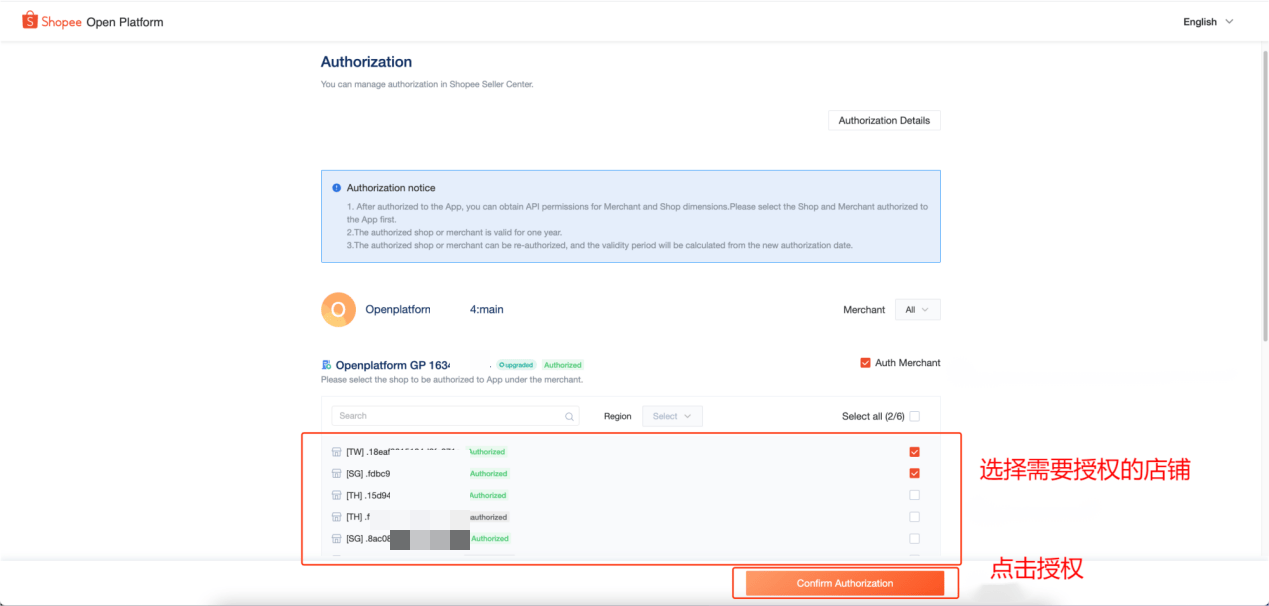Click the info icon in Authorization notice

337,188
